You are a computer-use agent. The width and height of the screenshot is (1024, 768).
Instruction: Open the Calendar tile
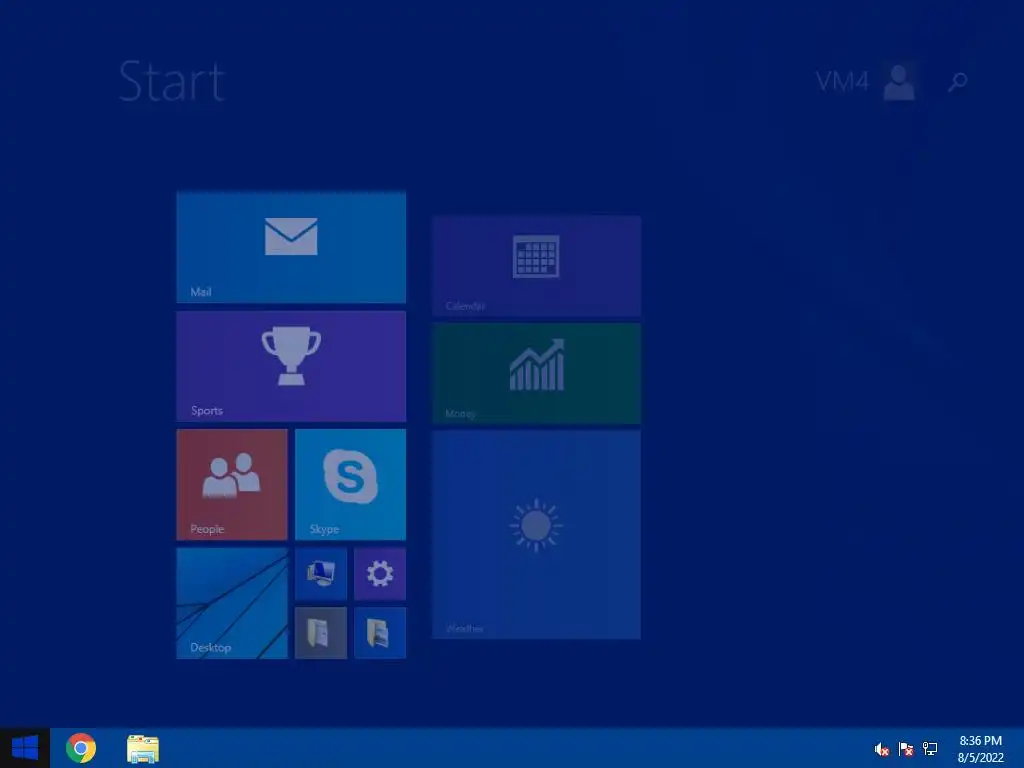point(536,266)
